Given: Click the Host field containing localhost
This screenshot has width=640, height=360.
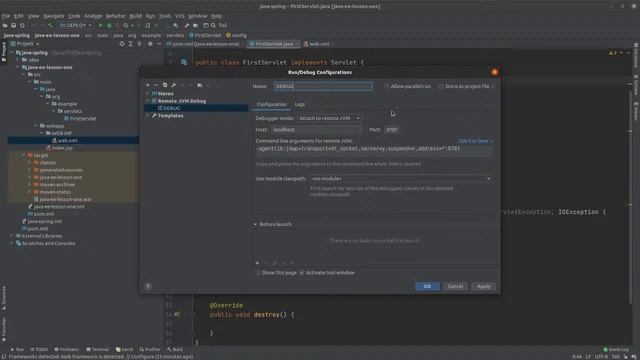Looking at the screenshot, I should point(316,130).
